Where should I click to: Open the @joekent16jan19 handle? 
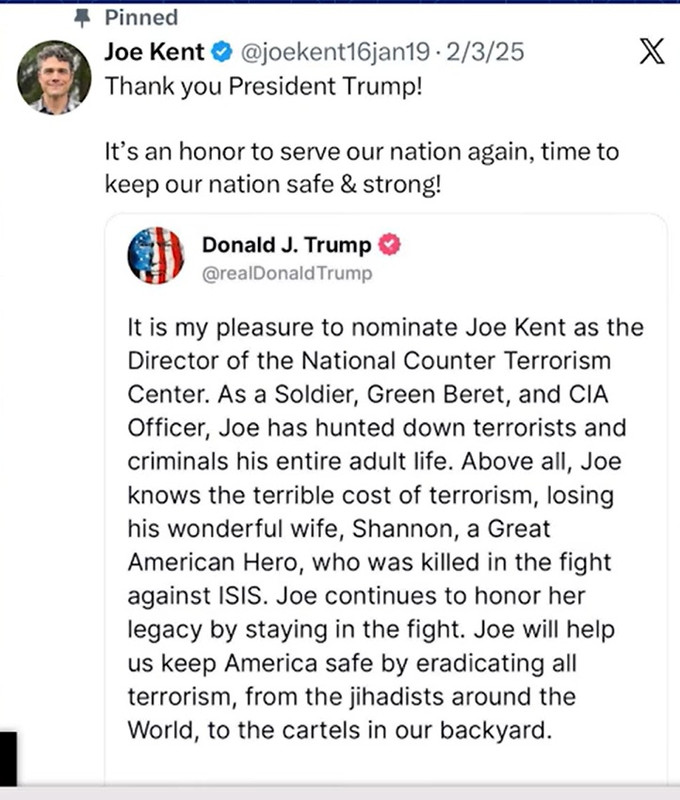(335, 53)
